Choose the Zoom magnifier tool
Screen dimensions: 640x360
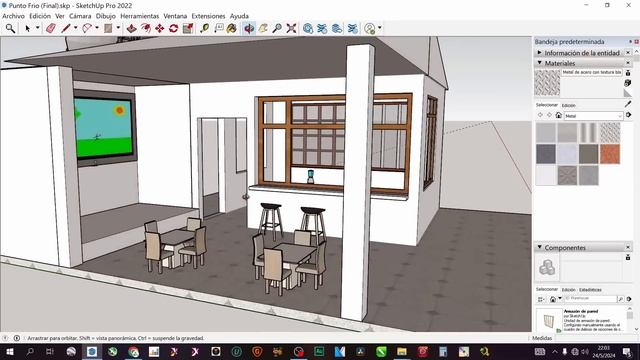coord(277,28)
